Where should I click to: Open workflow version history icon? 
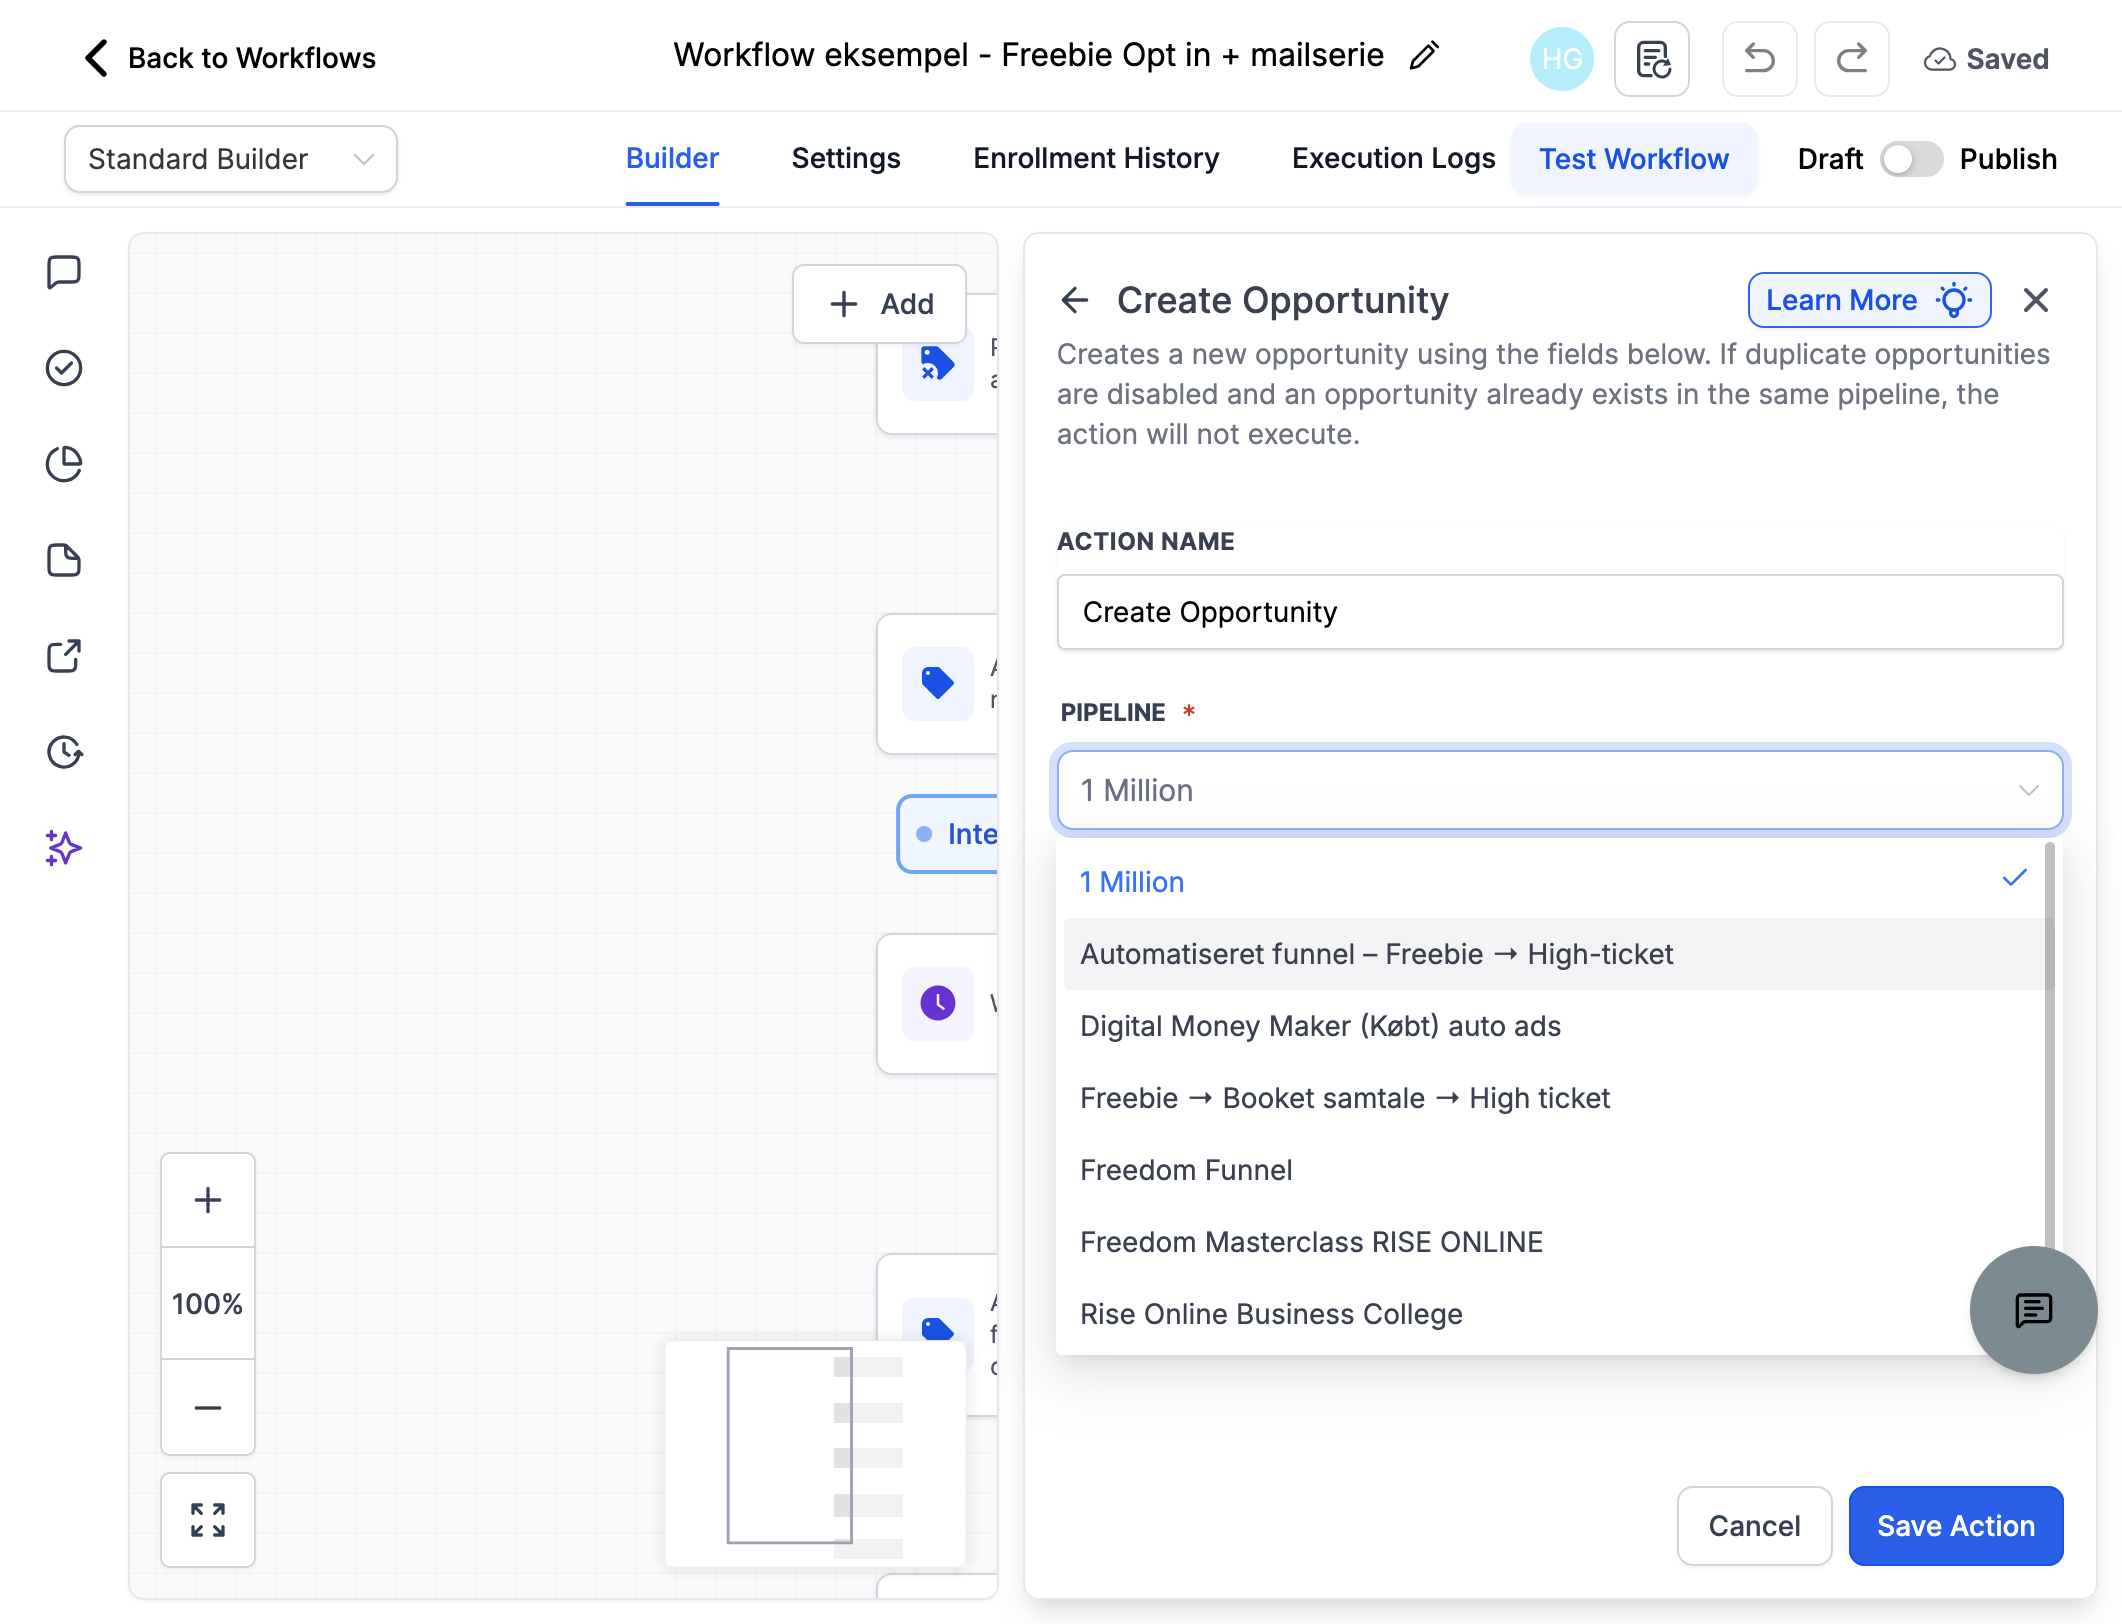coord(1652,59)
